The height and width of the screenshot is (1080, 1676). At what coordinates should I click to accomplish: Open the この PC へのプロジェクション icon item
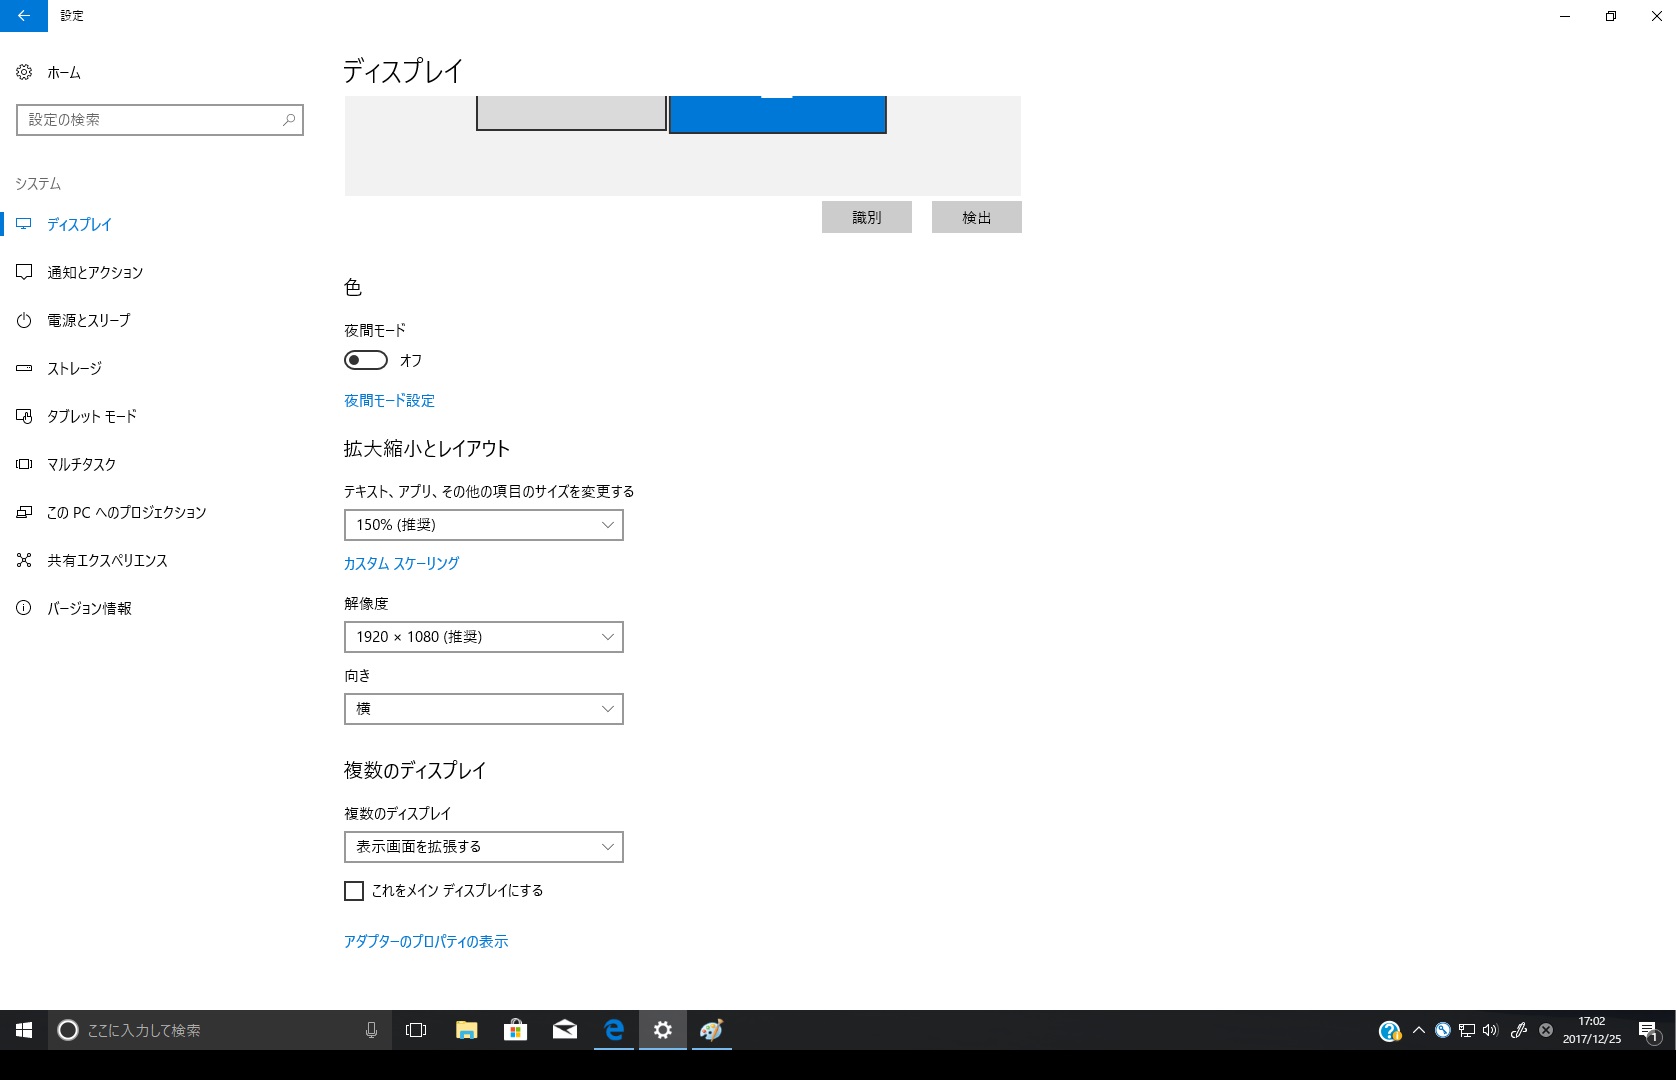tap(24, 512)
